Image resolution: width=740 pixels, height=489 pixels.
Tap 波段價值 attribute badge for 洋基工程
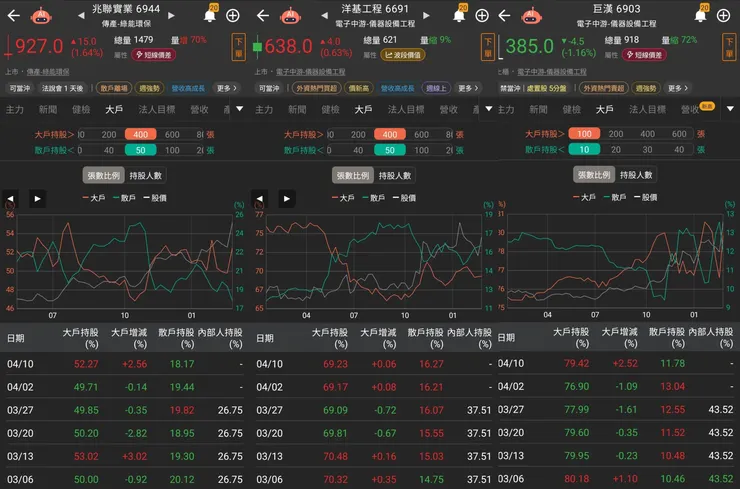[x=403, y=55]
